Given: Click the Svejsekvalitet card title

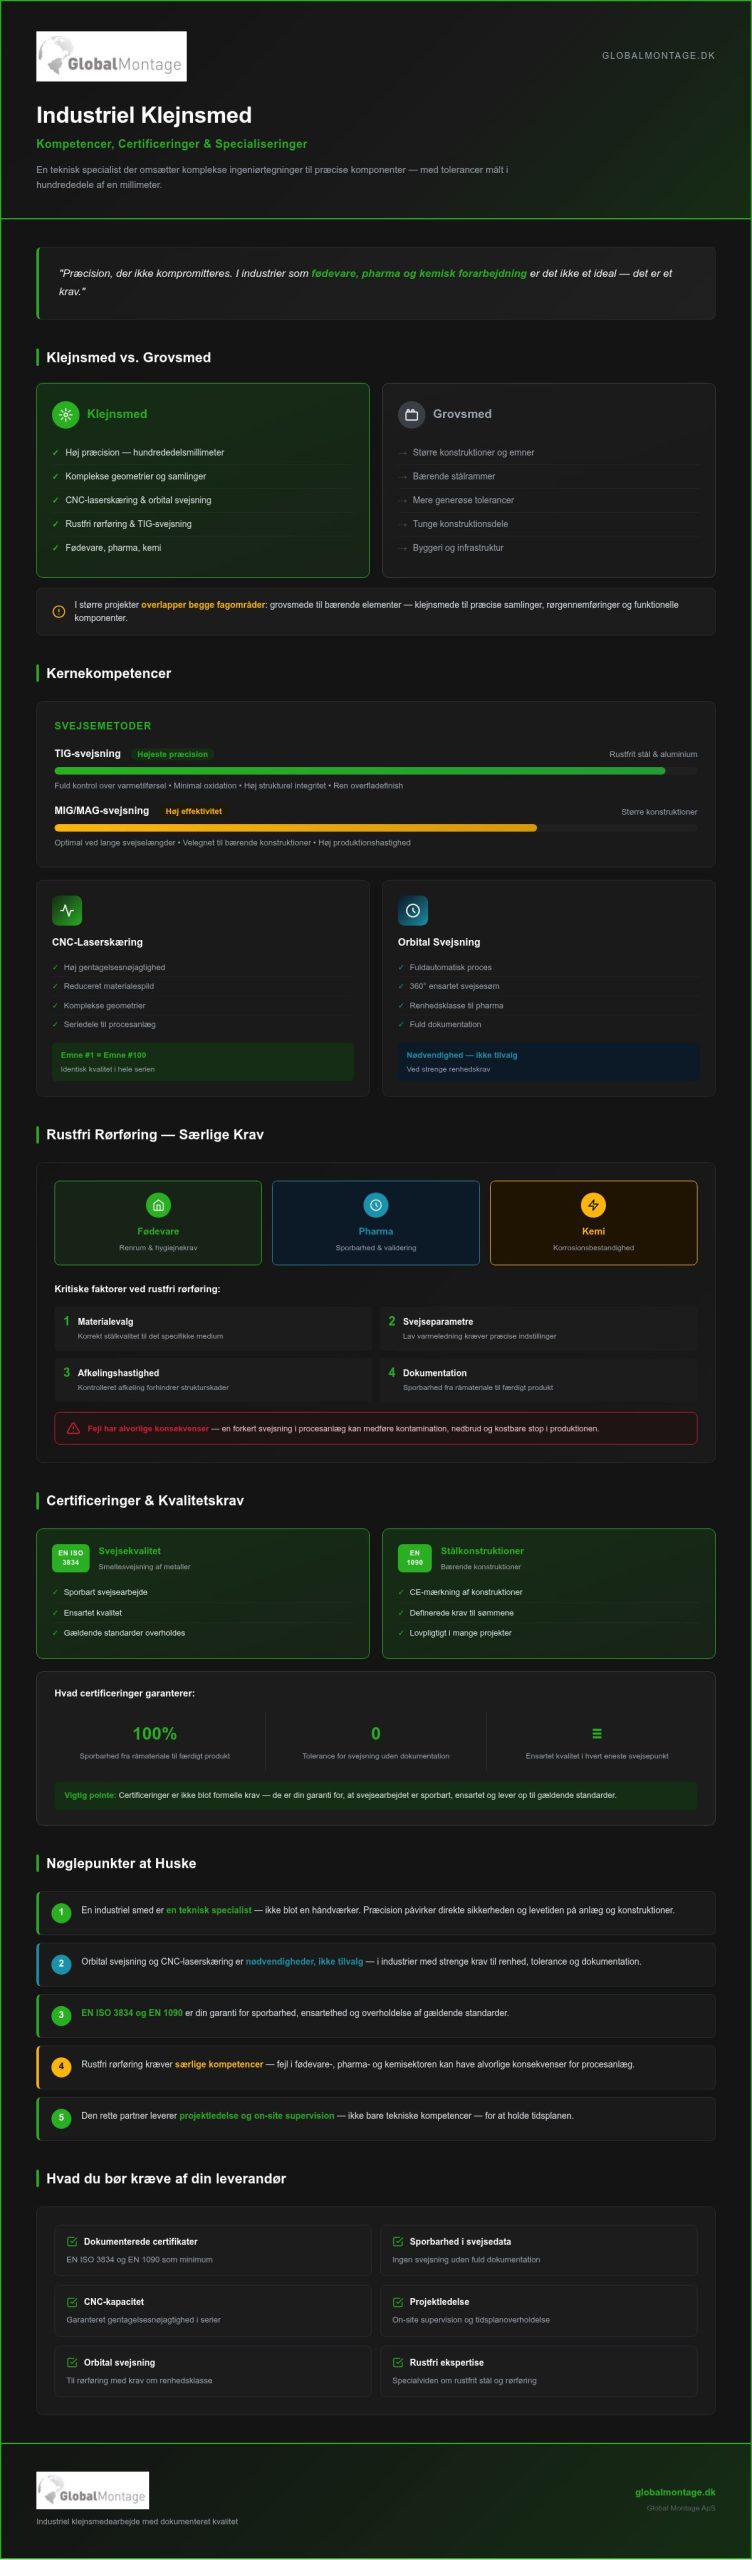Looking at the screenshot, I should point(129,1551).
